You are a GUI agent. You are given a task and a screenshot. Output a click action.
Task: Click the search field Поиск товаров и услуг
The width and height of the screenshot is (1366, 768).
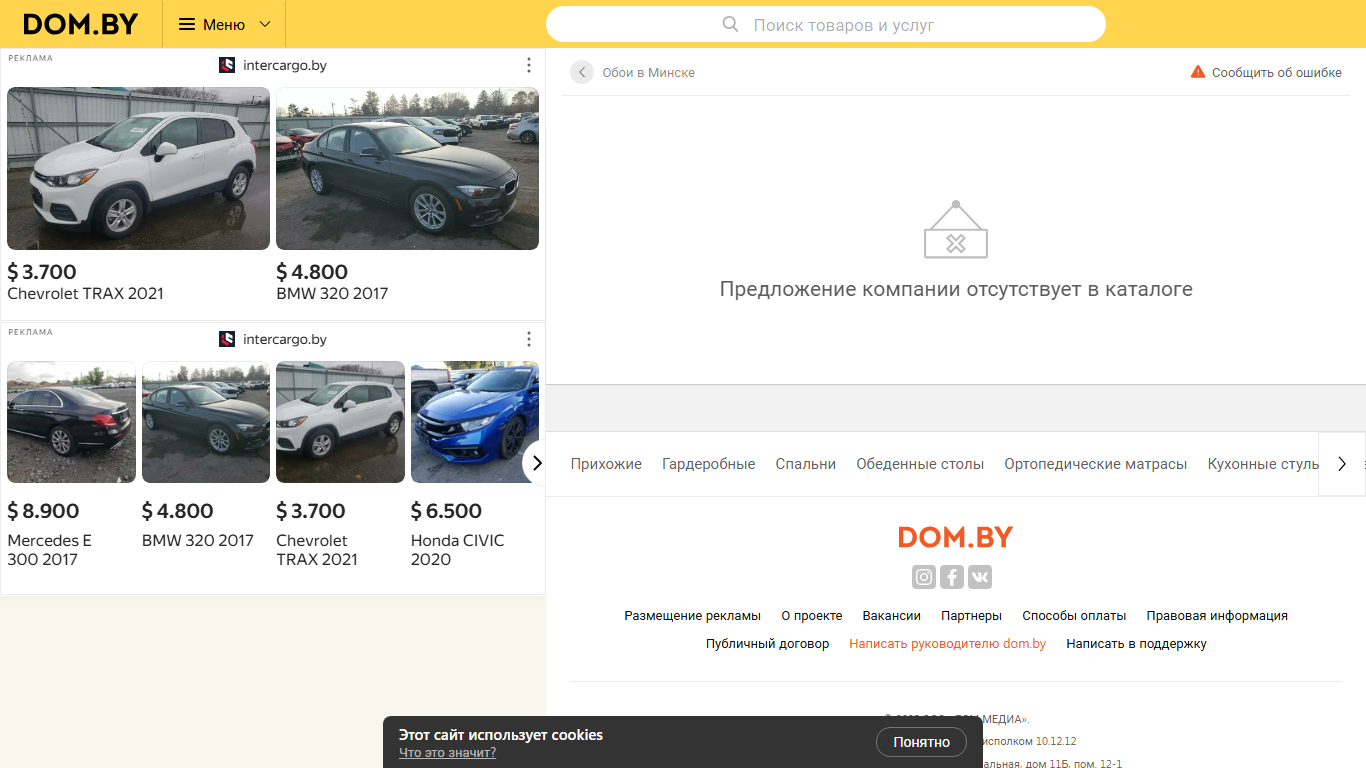coord(826,25)
